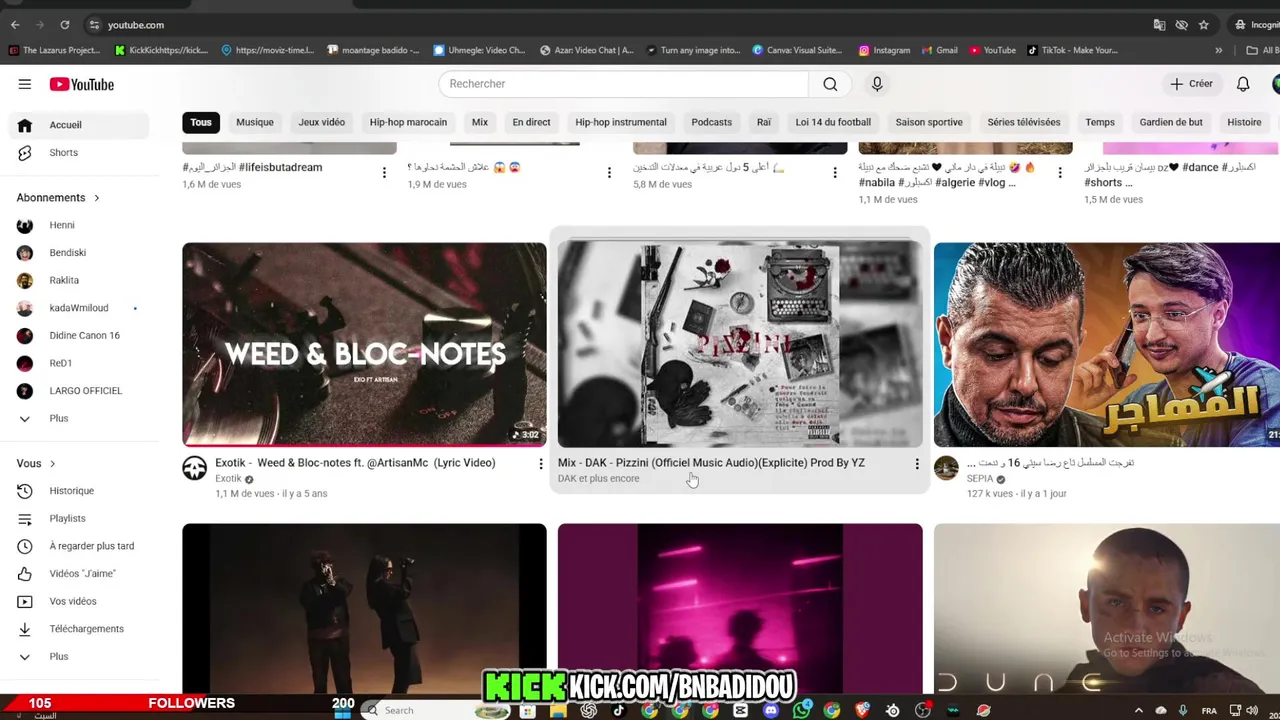Open TikTok bookmark
Viewport: 1280px width, 720px height.
pyautogui.click(x=1072, y=50)
